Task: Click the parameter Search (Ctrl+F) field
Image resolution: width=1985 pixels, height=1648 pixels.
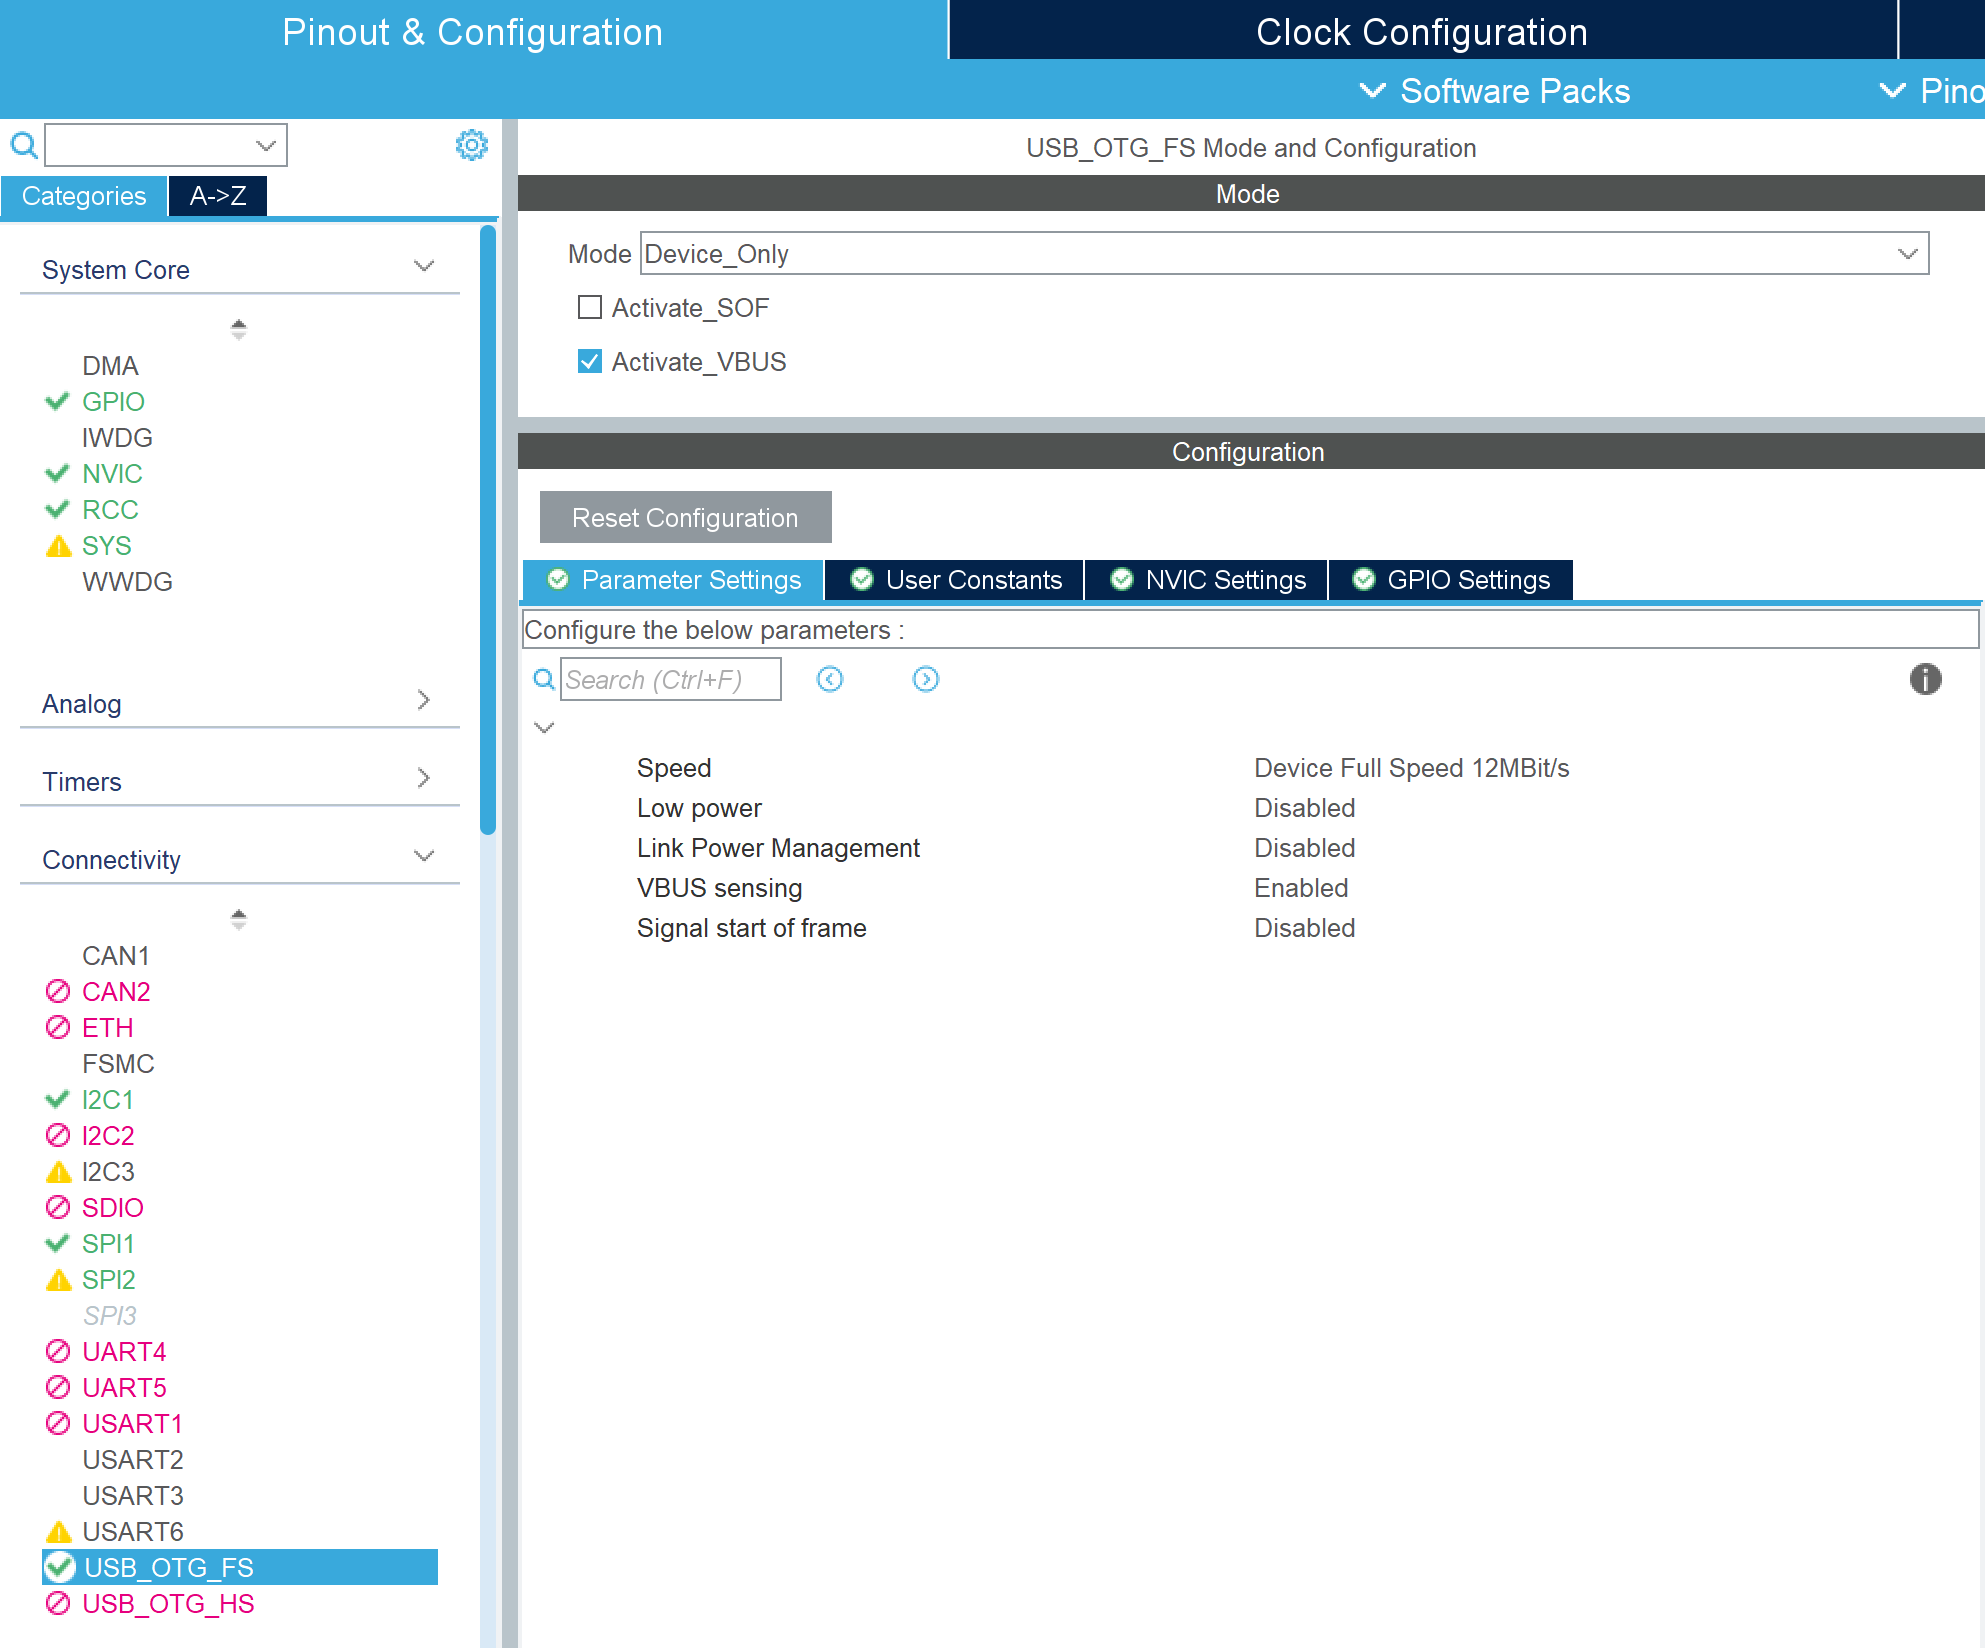Action: pos(670,680)
